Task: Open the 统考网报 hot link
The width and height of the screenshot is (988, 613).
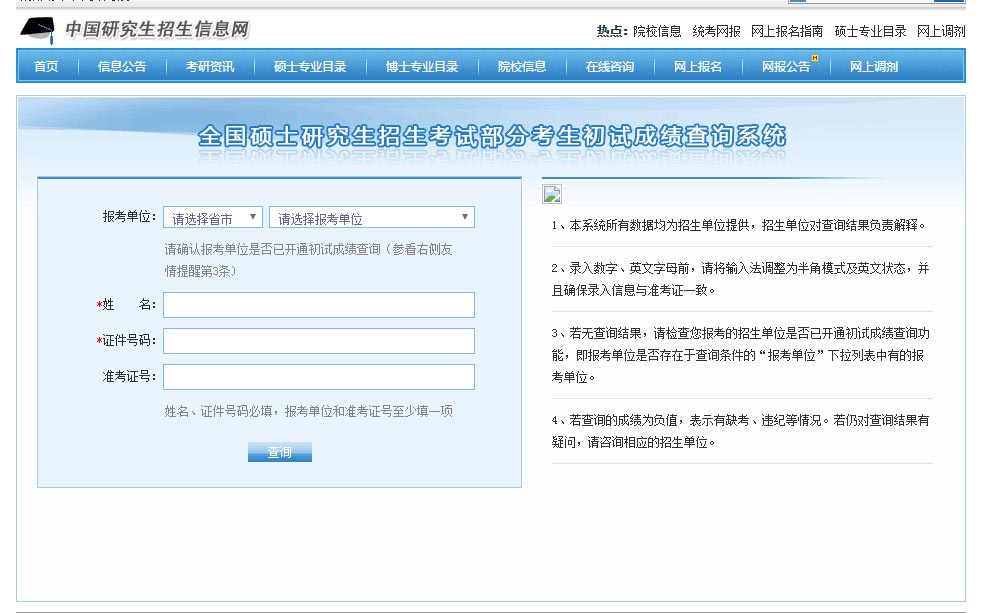Action: (x=716, y=31)
